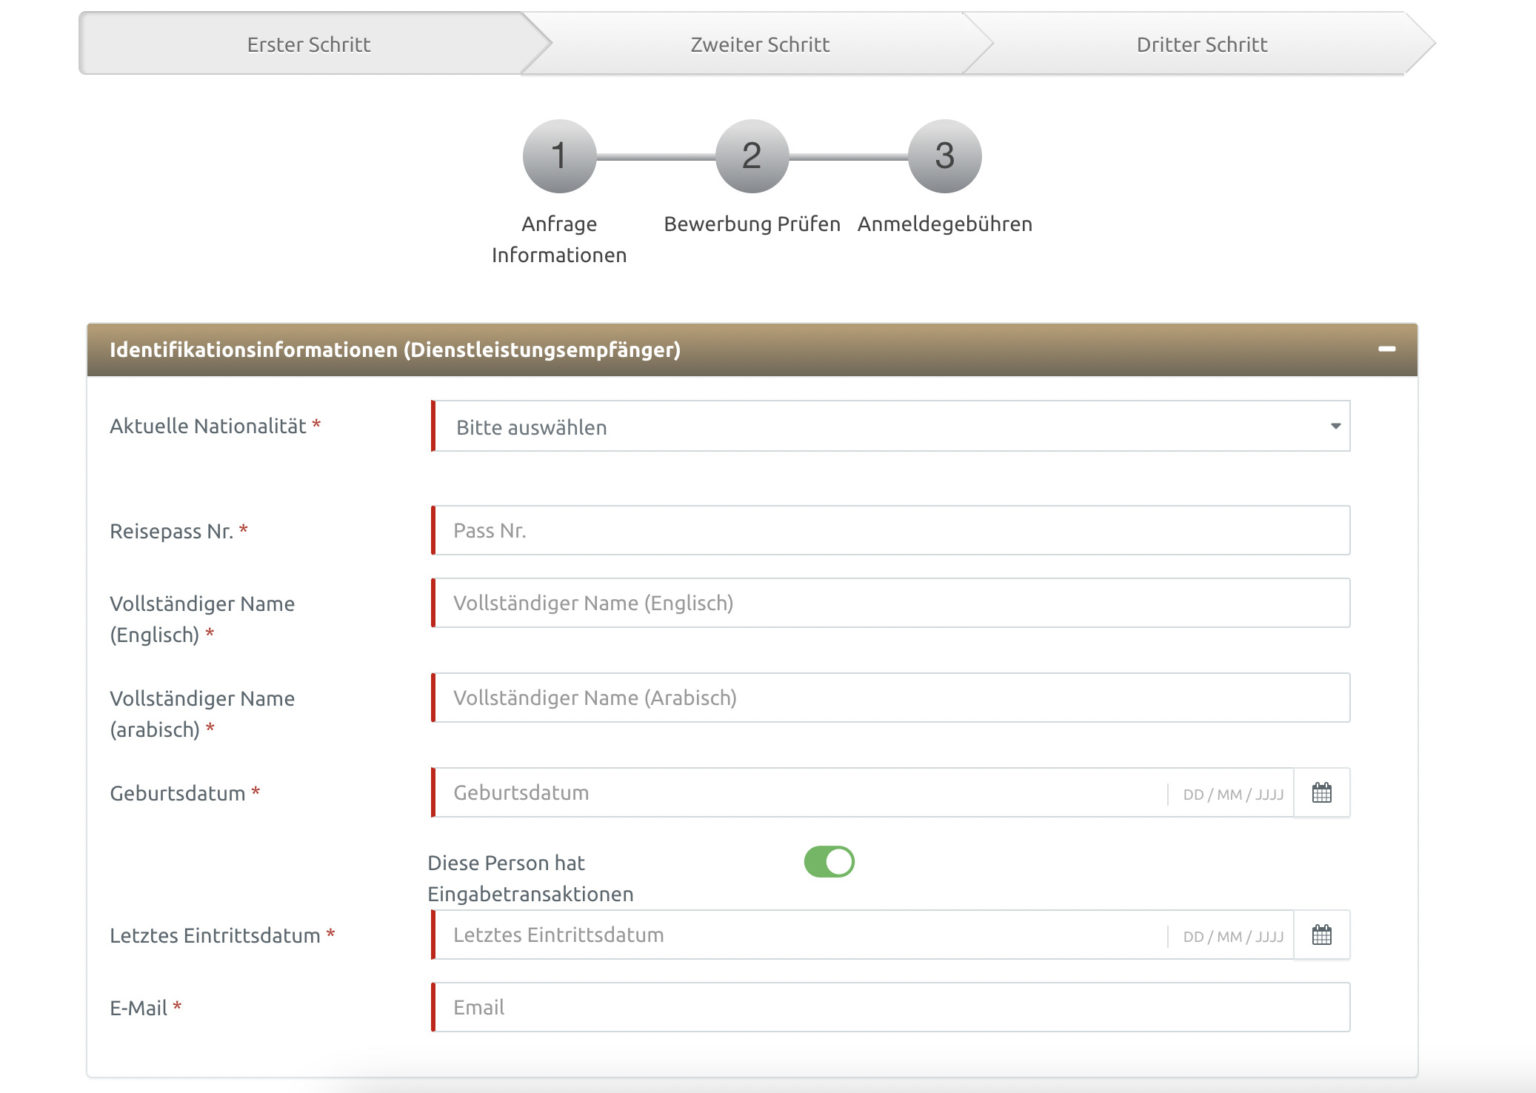Click the Reisepass Nr. input field
Screen dimensions: 1536x1093
pos(891,531)
